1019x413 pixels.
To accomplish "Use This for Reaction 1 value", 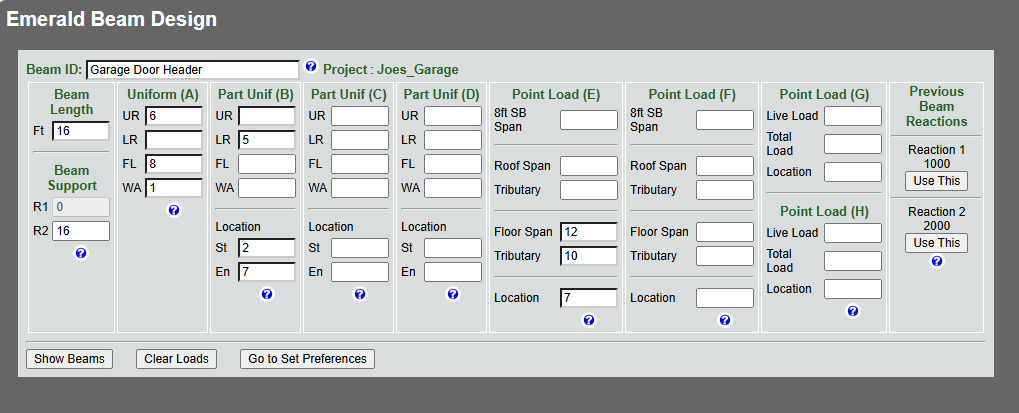I will tap(936, 181).
